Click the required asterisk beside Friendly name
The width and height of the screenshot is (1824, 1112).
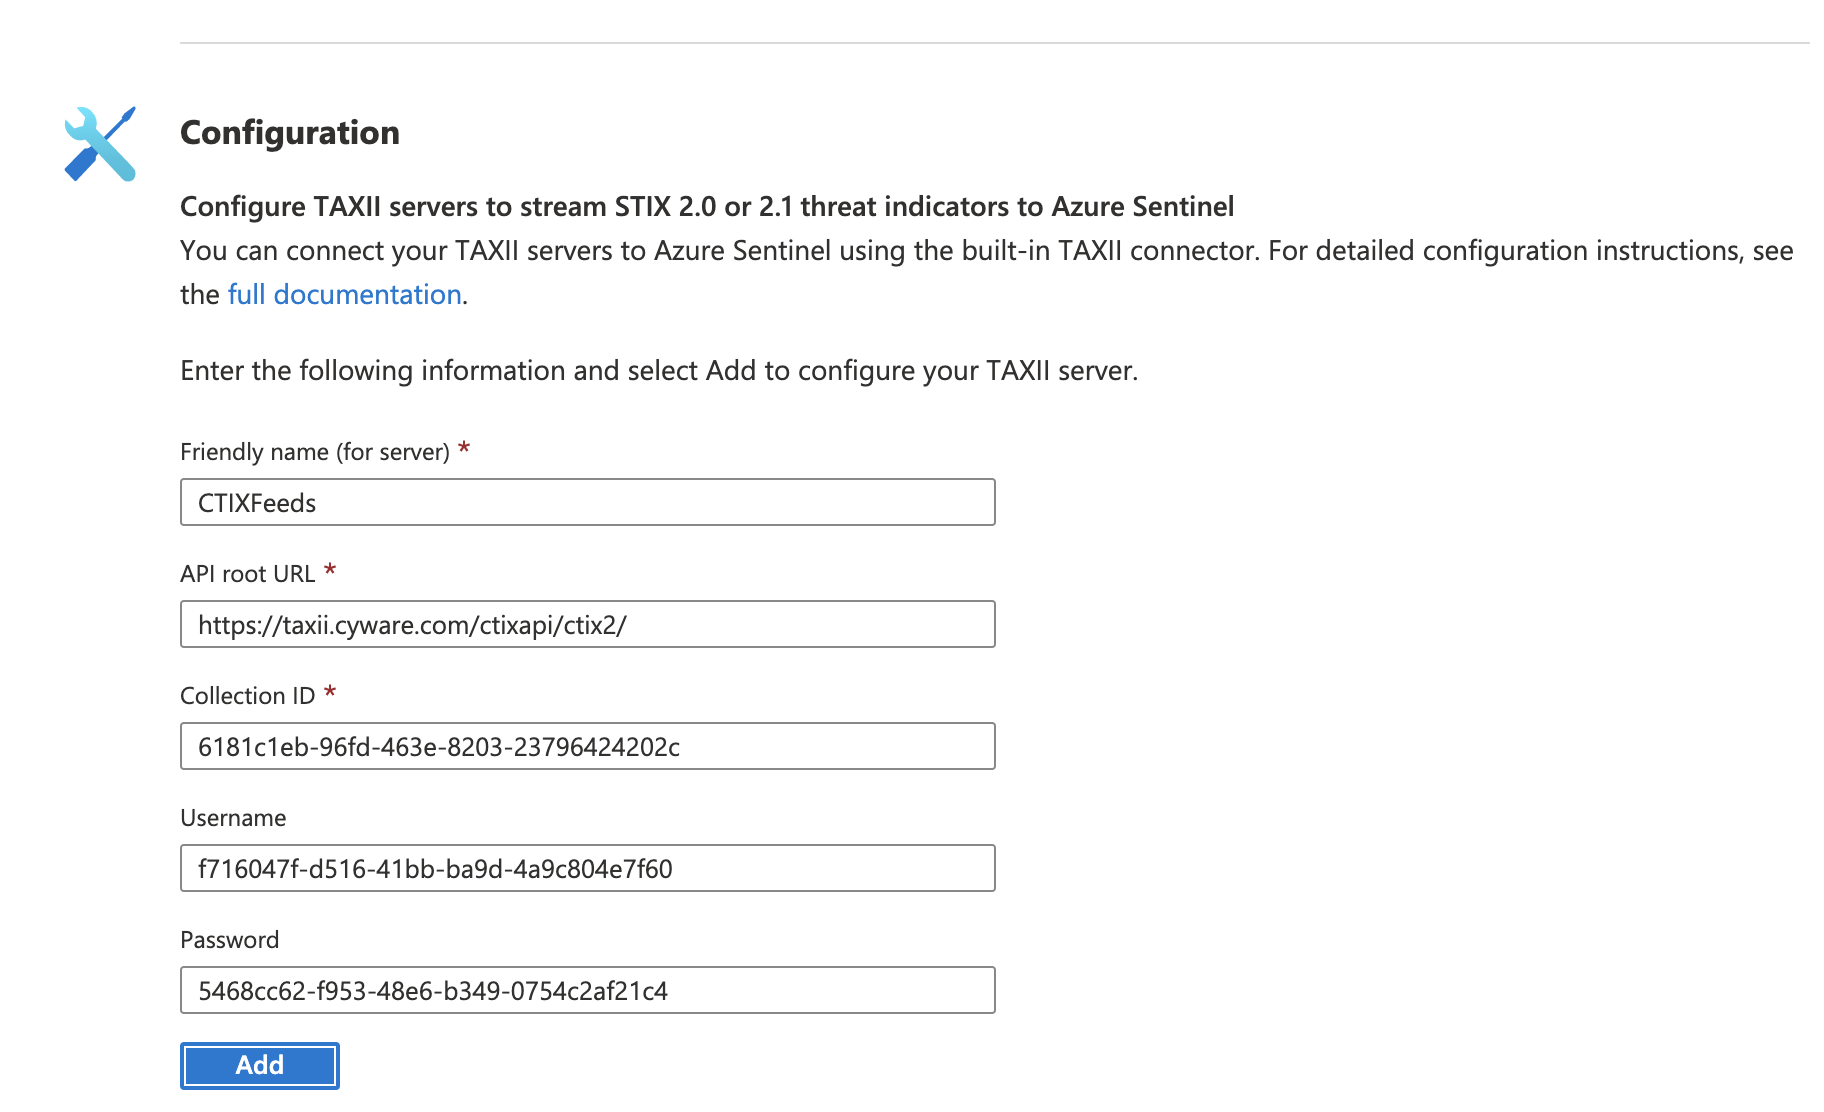[464, 449]
